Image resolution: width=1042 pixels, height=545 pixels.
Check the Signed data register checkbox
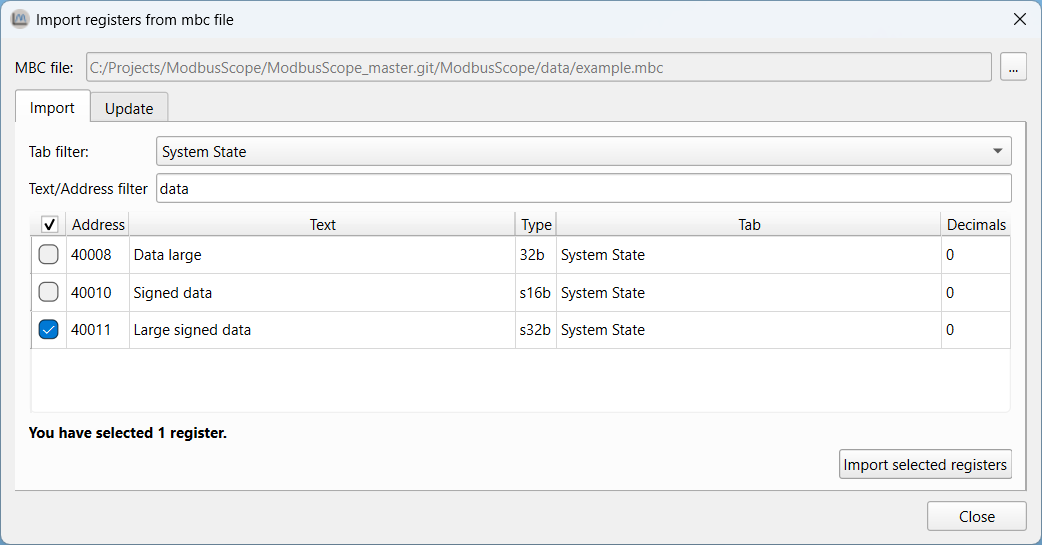point(49,292)
